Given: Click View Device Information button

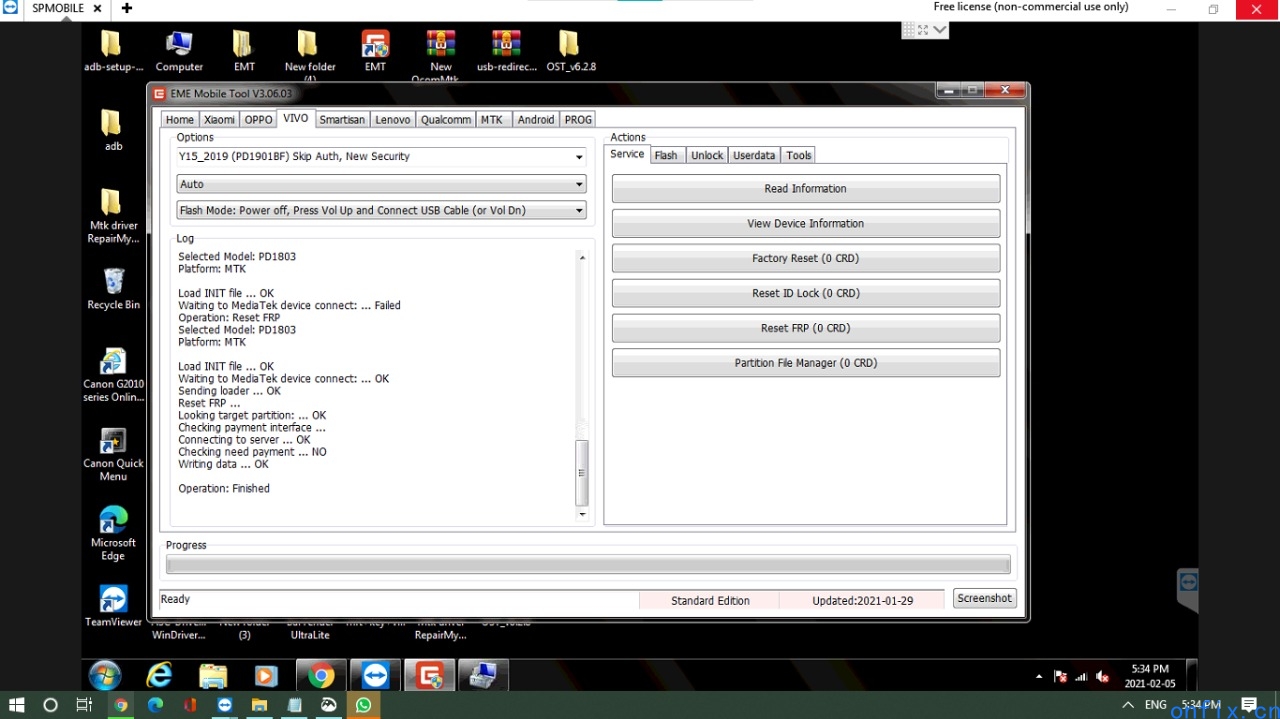Looking at the screenshot, I should tap(806, 224).
